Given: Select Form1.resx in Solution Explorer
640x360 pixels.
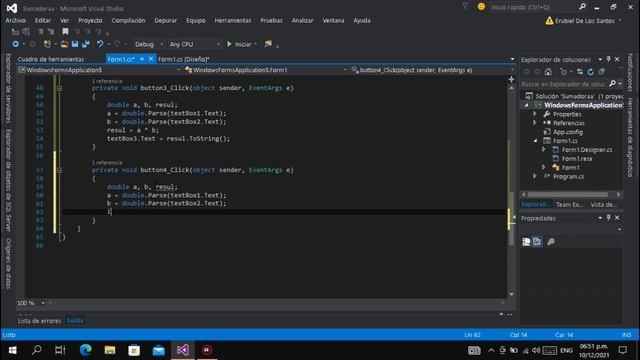Looking at the screenshot, I should (x=577, y=159).
